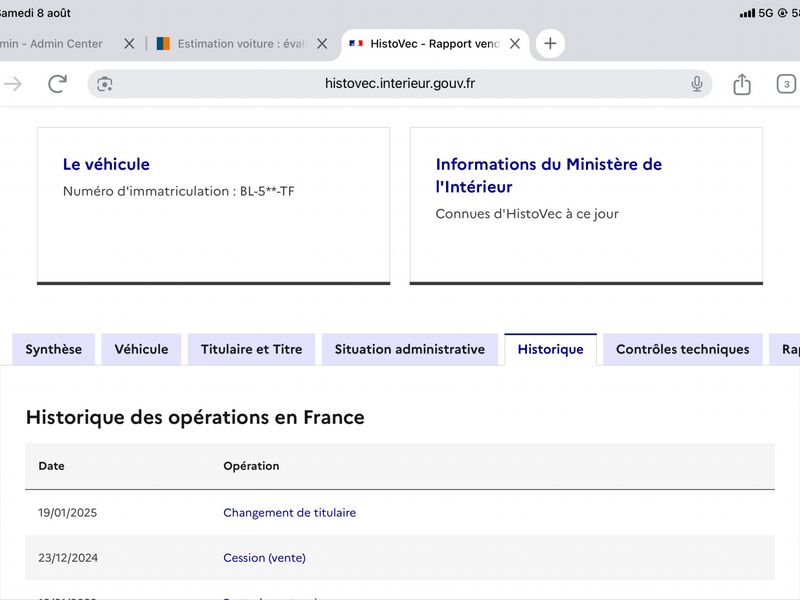Image resolution: width=800 pixels, height=600 pixels.
Task: Switch to the Estimation voiture browser tab
Action: coord(231,44)
